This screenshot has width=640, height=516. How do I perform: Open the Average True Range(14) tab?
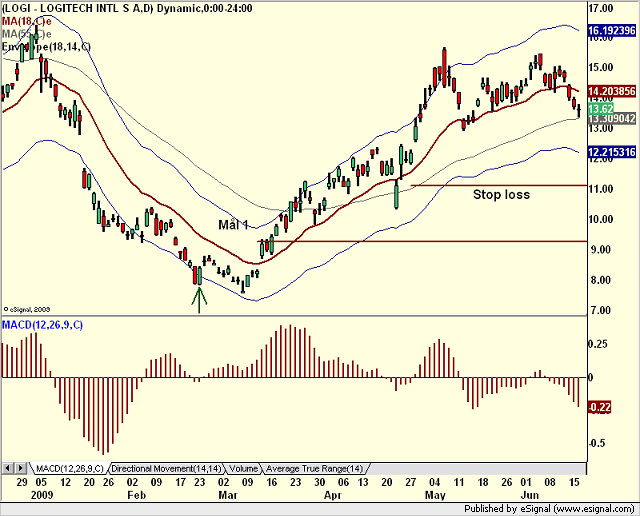pyautogui.click(x=315, y=468)
